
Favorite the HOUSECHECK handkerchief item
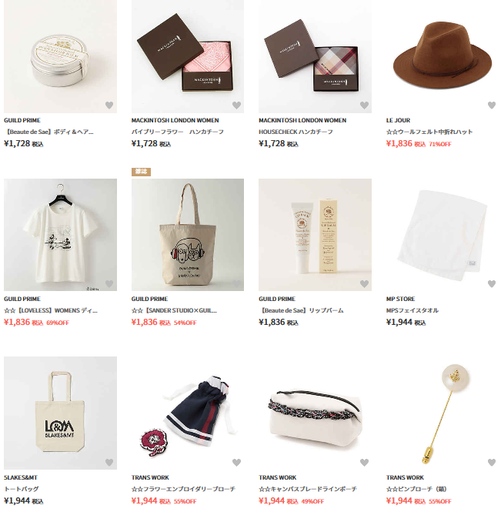pyautogui.click(x=364, y=105)
